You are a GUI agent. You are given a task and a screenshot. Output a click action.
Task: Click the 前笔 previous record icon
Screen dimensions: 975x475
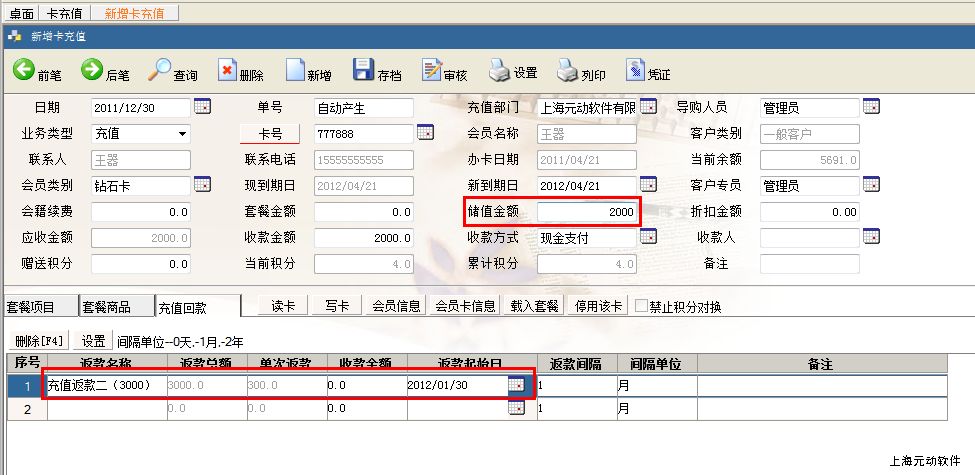(x=24, y=70)
